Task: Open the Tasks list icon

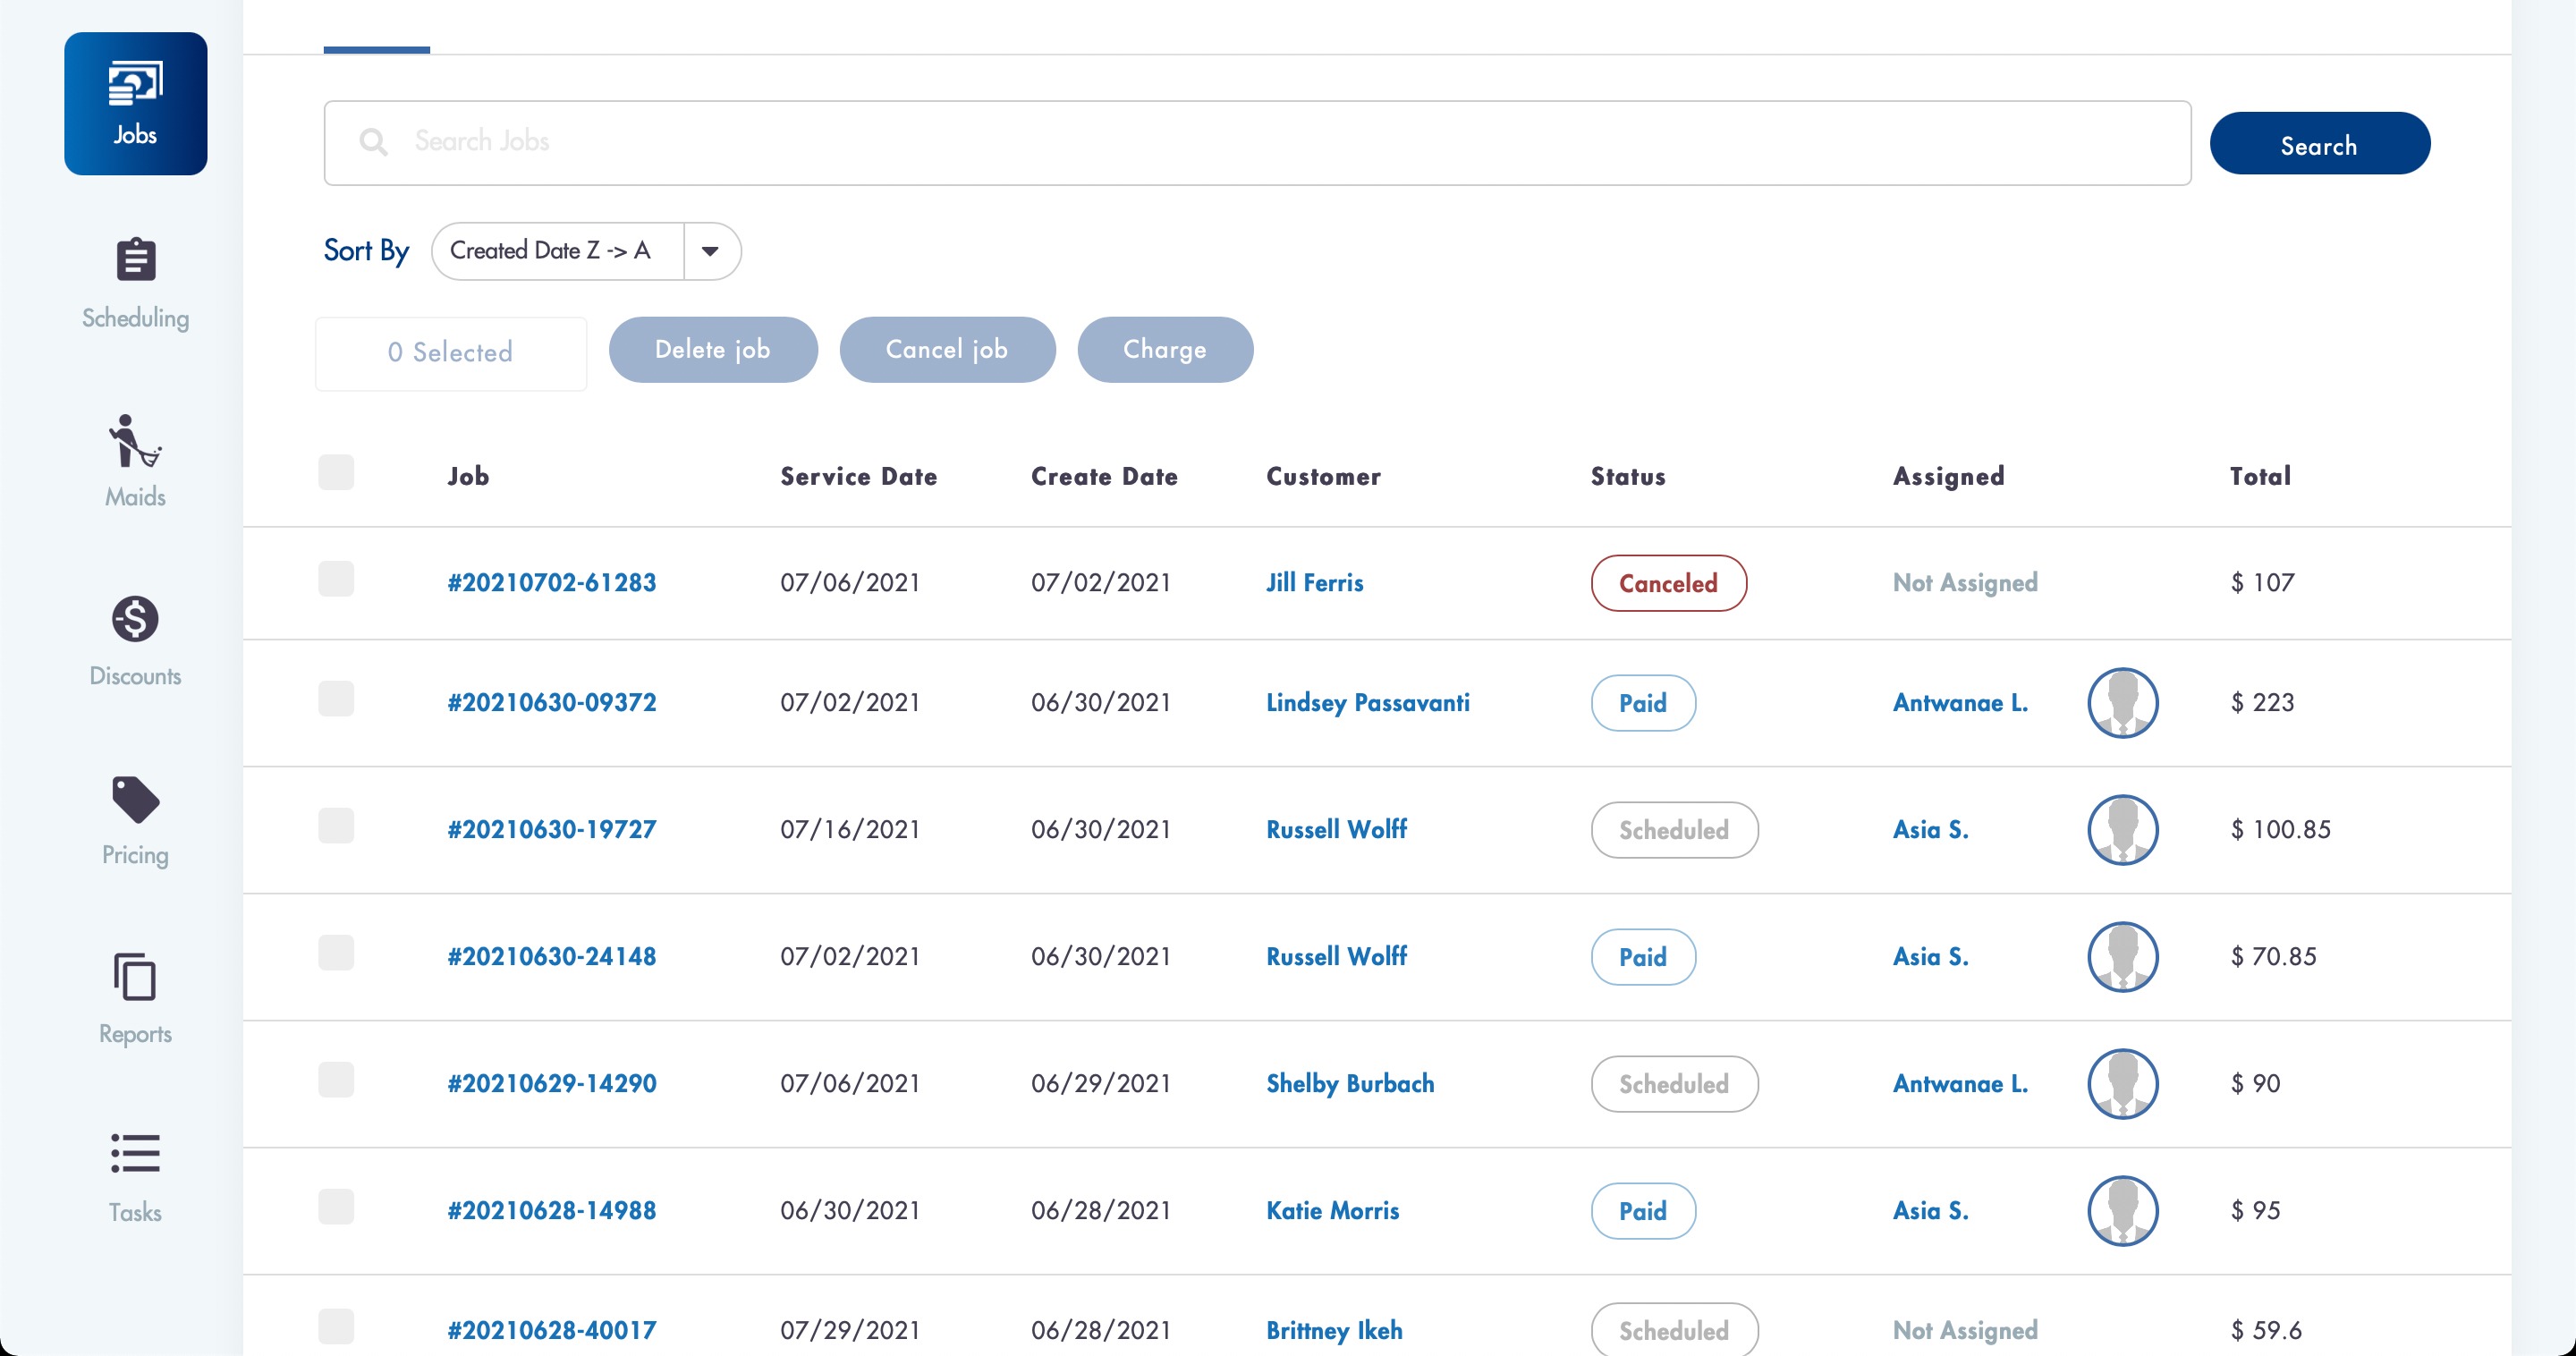Action: [x=135, y=1154]
